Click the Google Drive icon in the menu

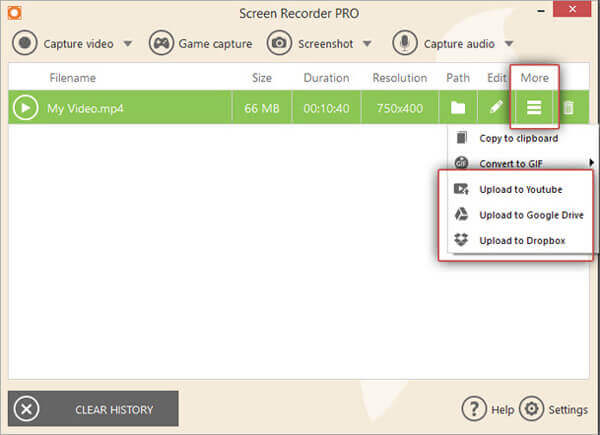(461, 214)
